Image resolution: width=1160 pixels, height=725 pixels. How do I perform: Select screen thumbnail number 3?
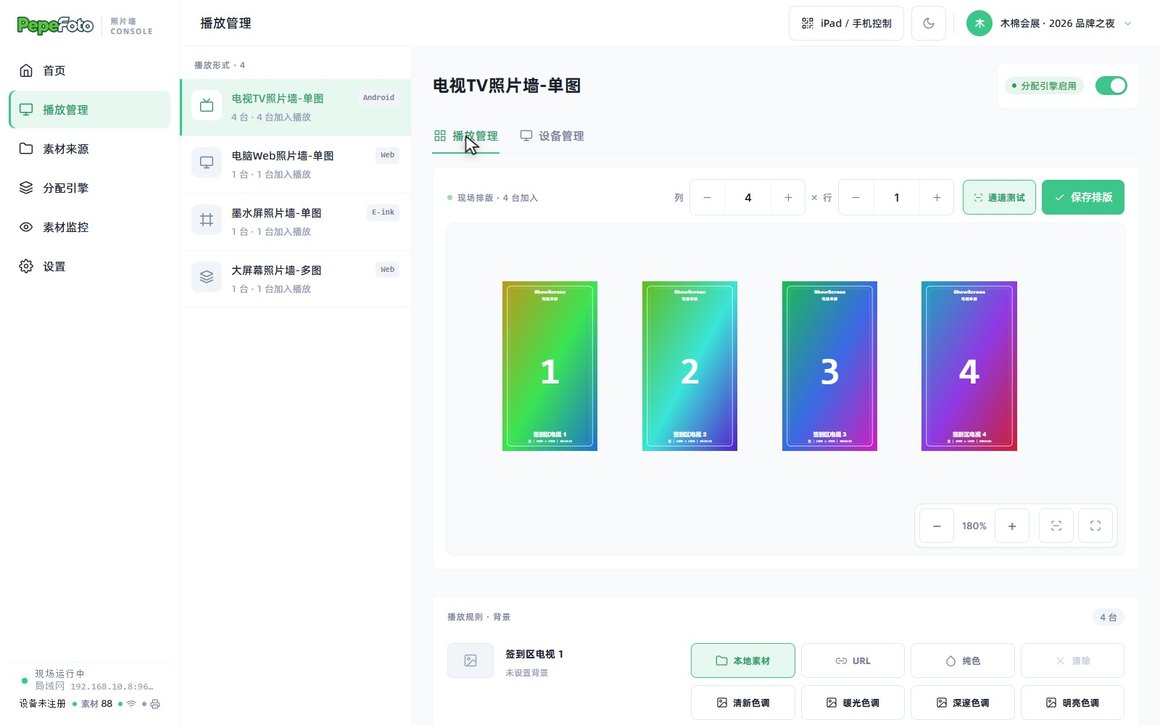[829, 366]
